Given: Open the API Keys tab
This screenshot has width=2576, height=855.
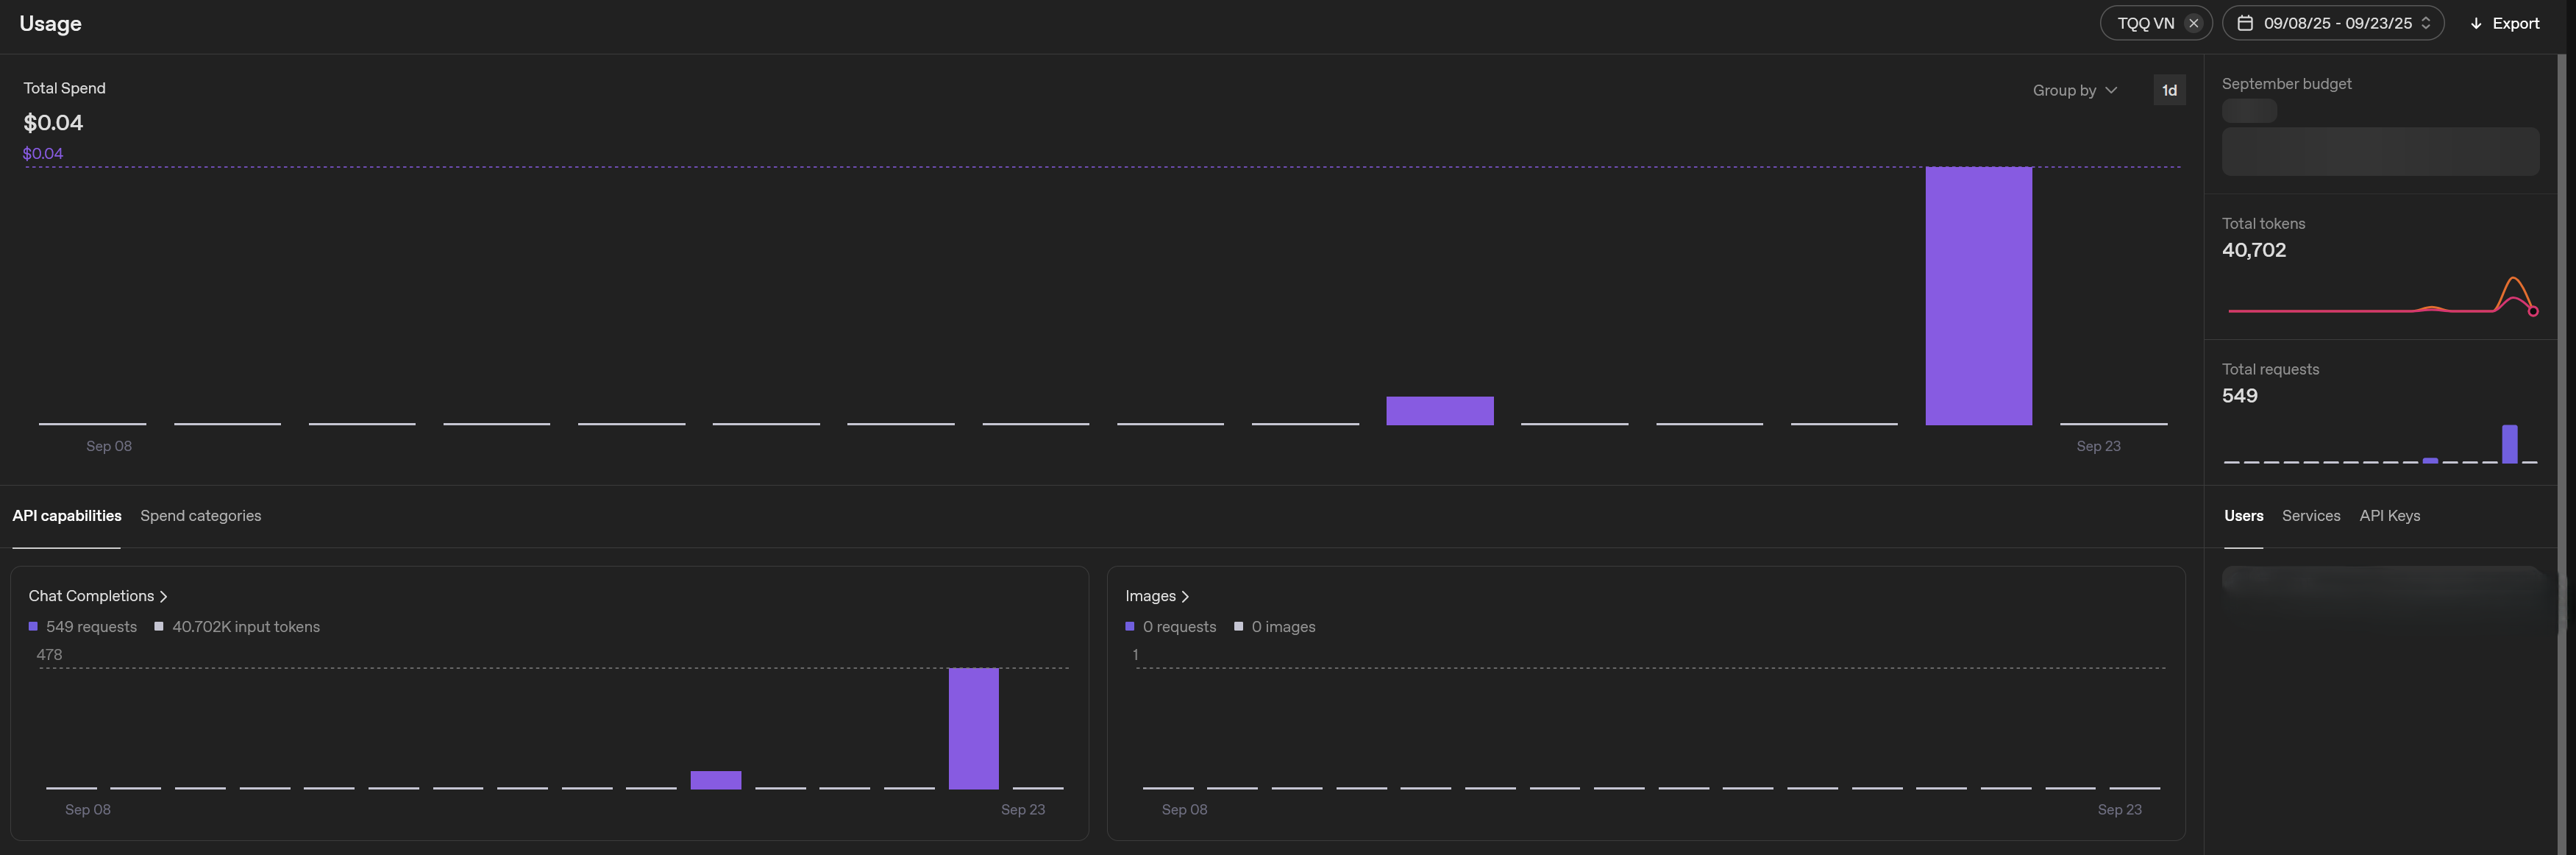Looking at the screenshot, I should [x=2390, y=516].
